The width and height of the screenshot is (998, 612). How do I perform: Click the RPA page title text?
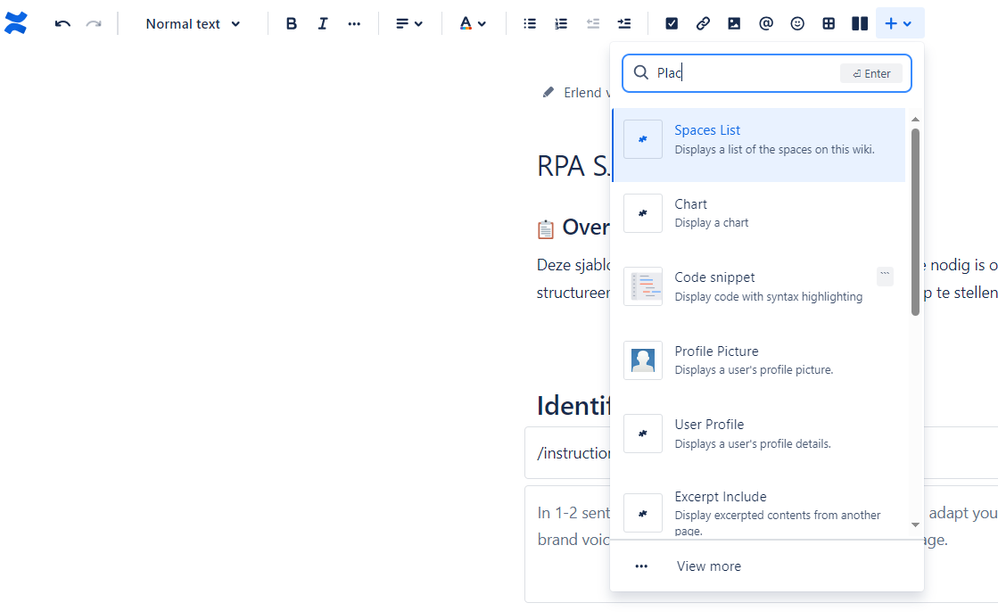(x=573, y=167)
